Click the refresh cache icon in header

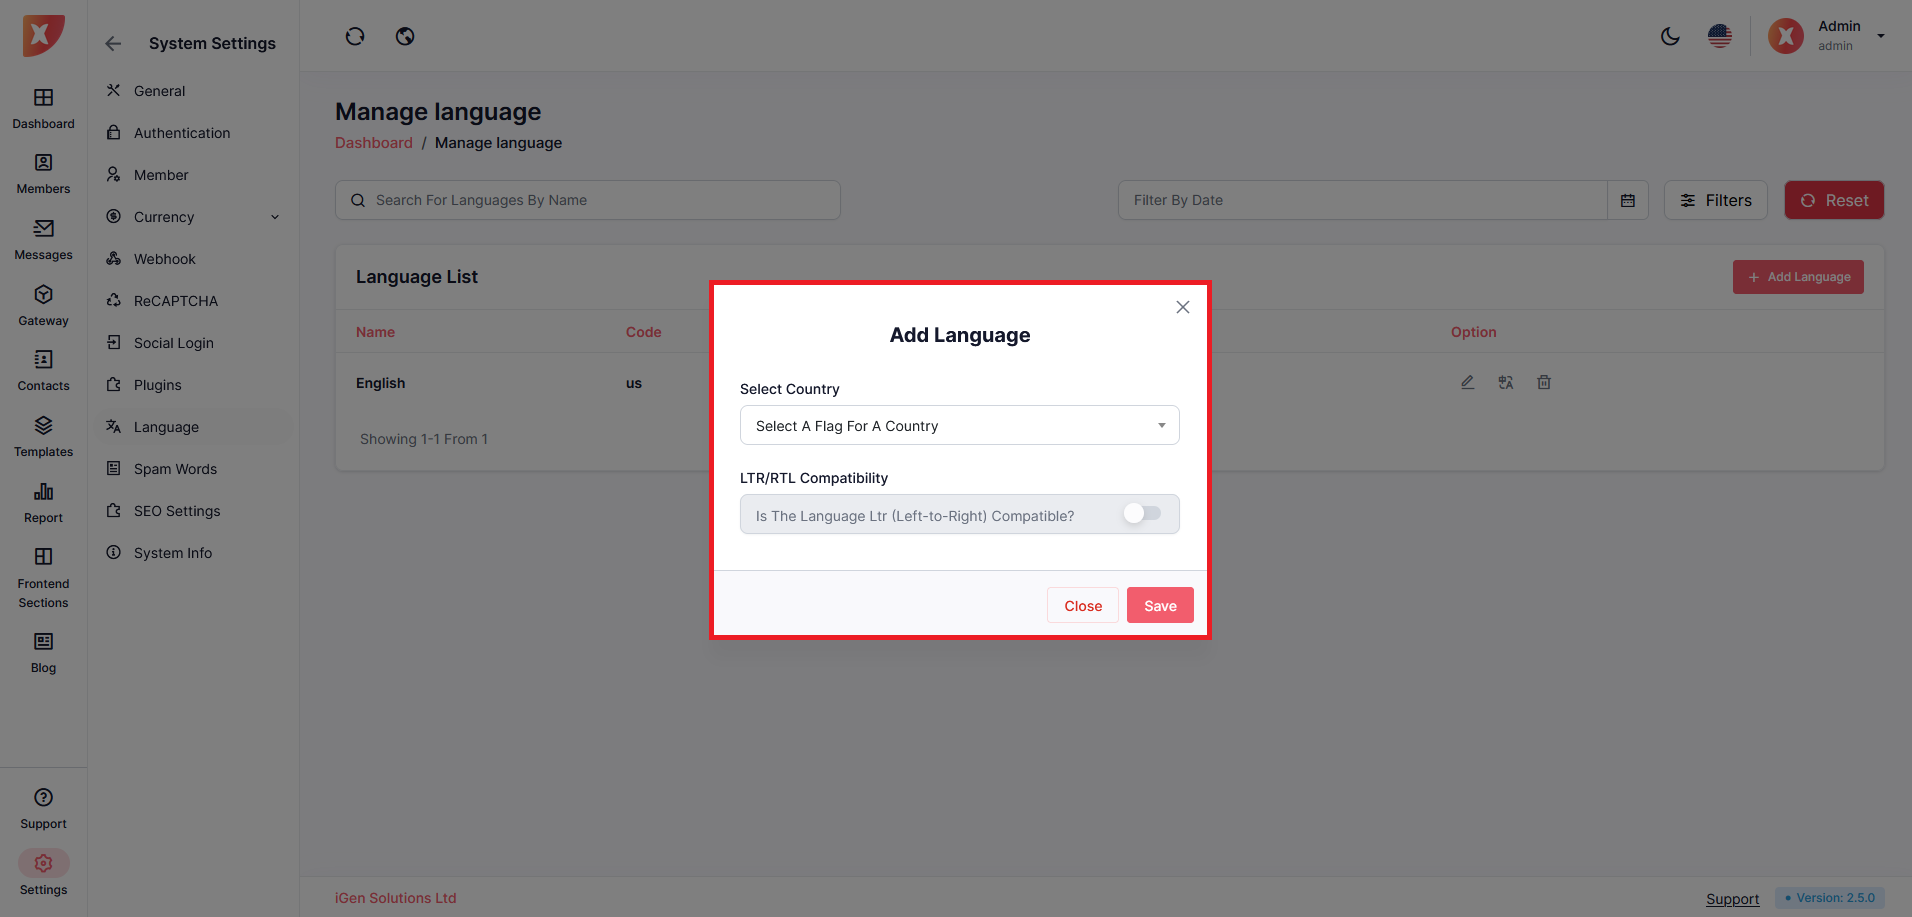point(355,37)
